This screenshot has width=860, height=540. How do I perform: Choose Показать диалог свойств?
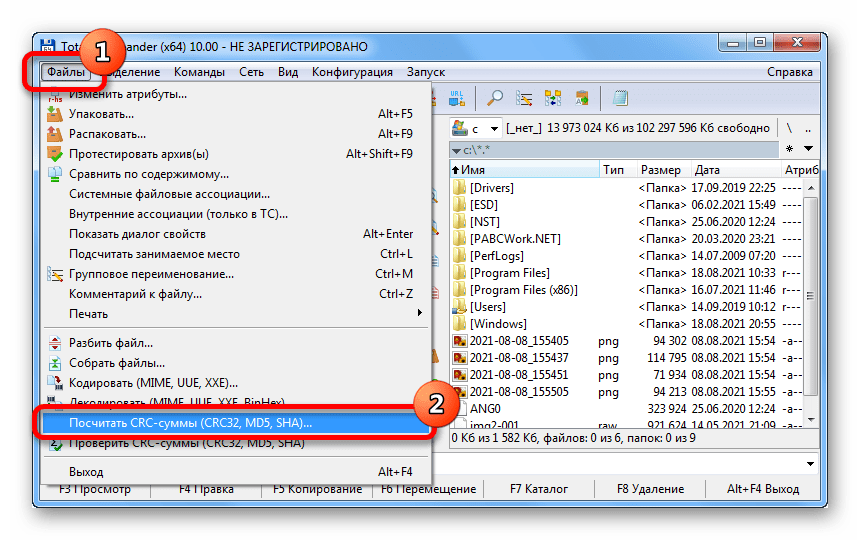pyautogui.click(x=236, y=234)
